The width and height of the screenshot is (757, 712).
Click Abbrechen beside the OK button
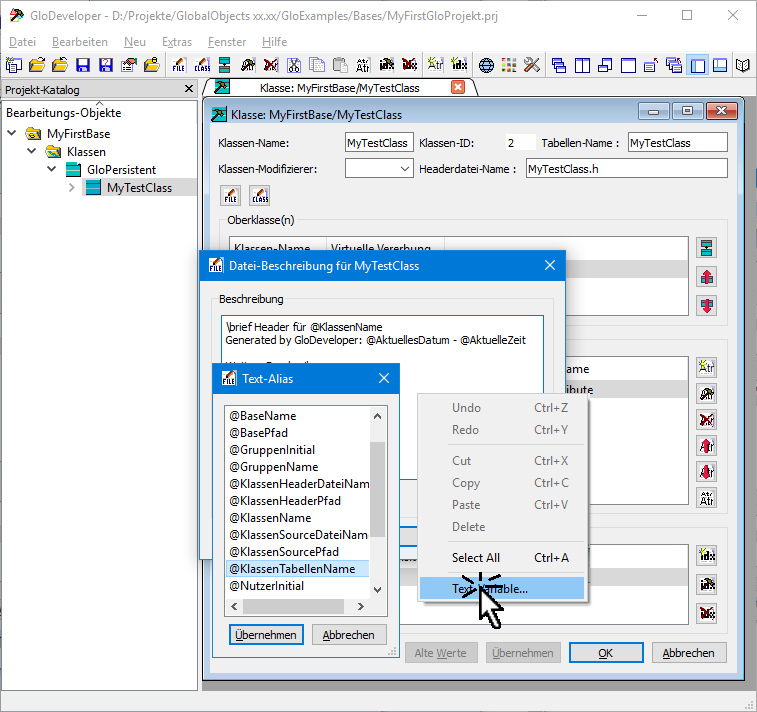click(x=688, y=653)
